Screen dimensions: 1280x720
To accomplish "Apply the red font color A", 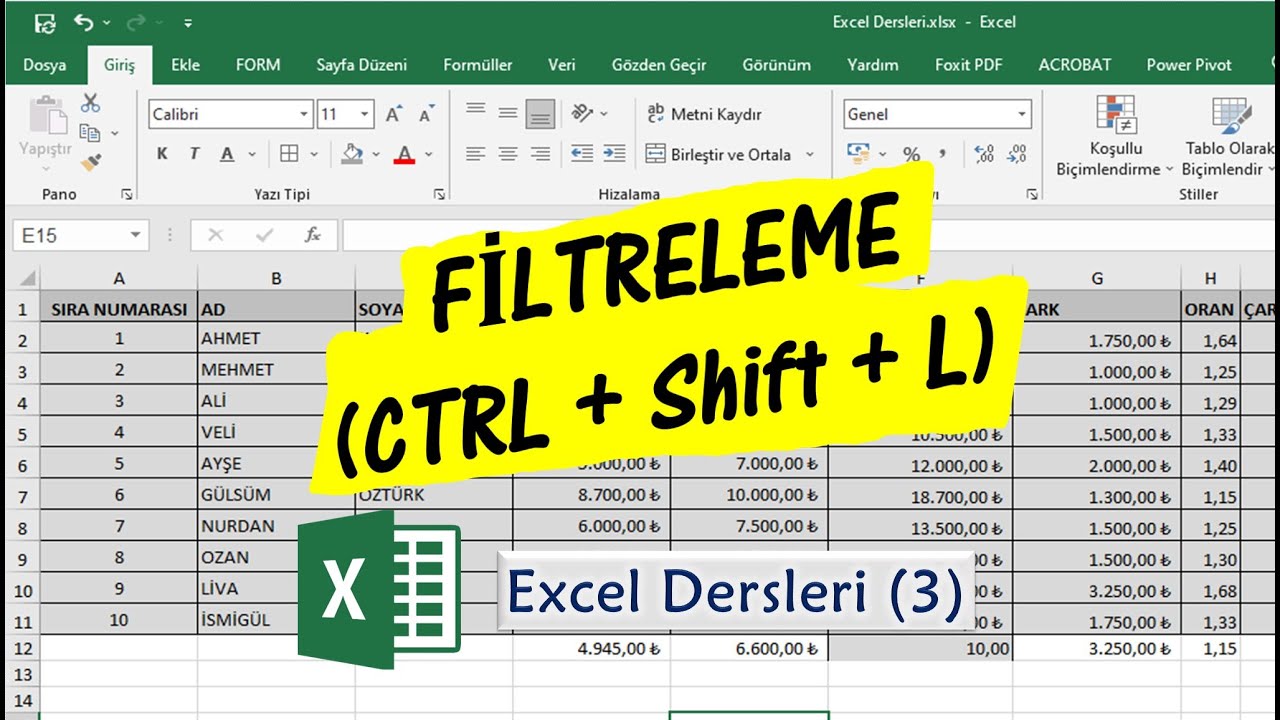I will 404,154.
